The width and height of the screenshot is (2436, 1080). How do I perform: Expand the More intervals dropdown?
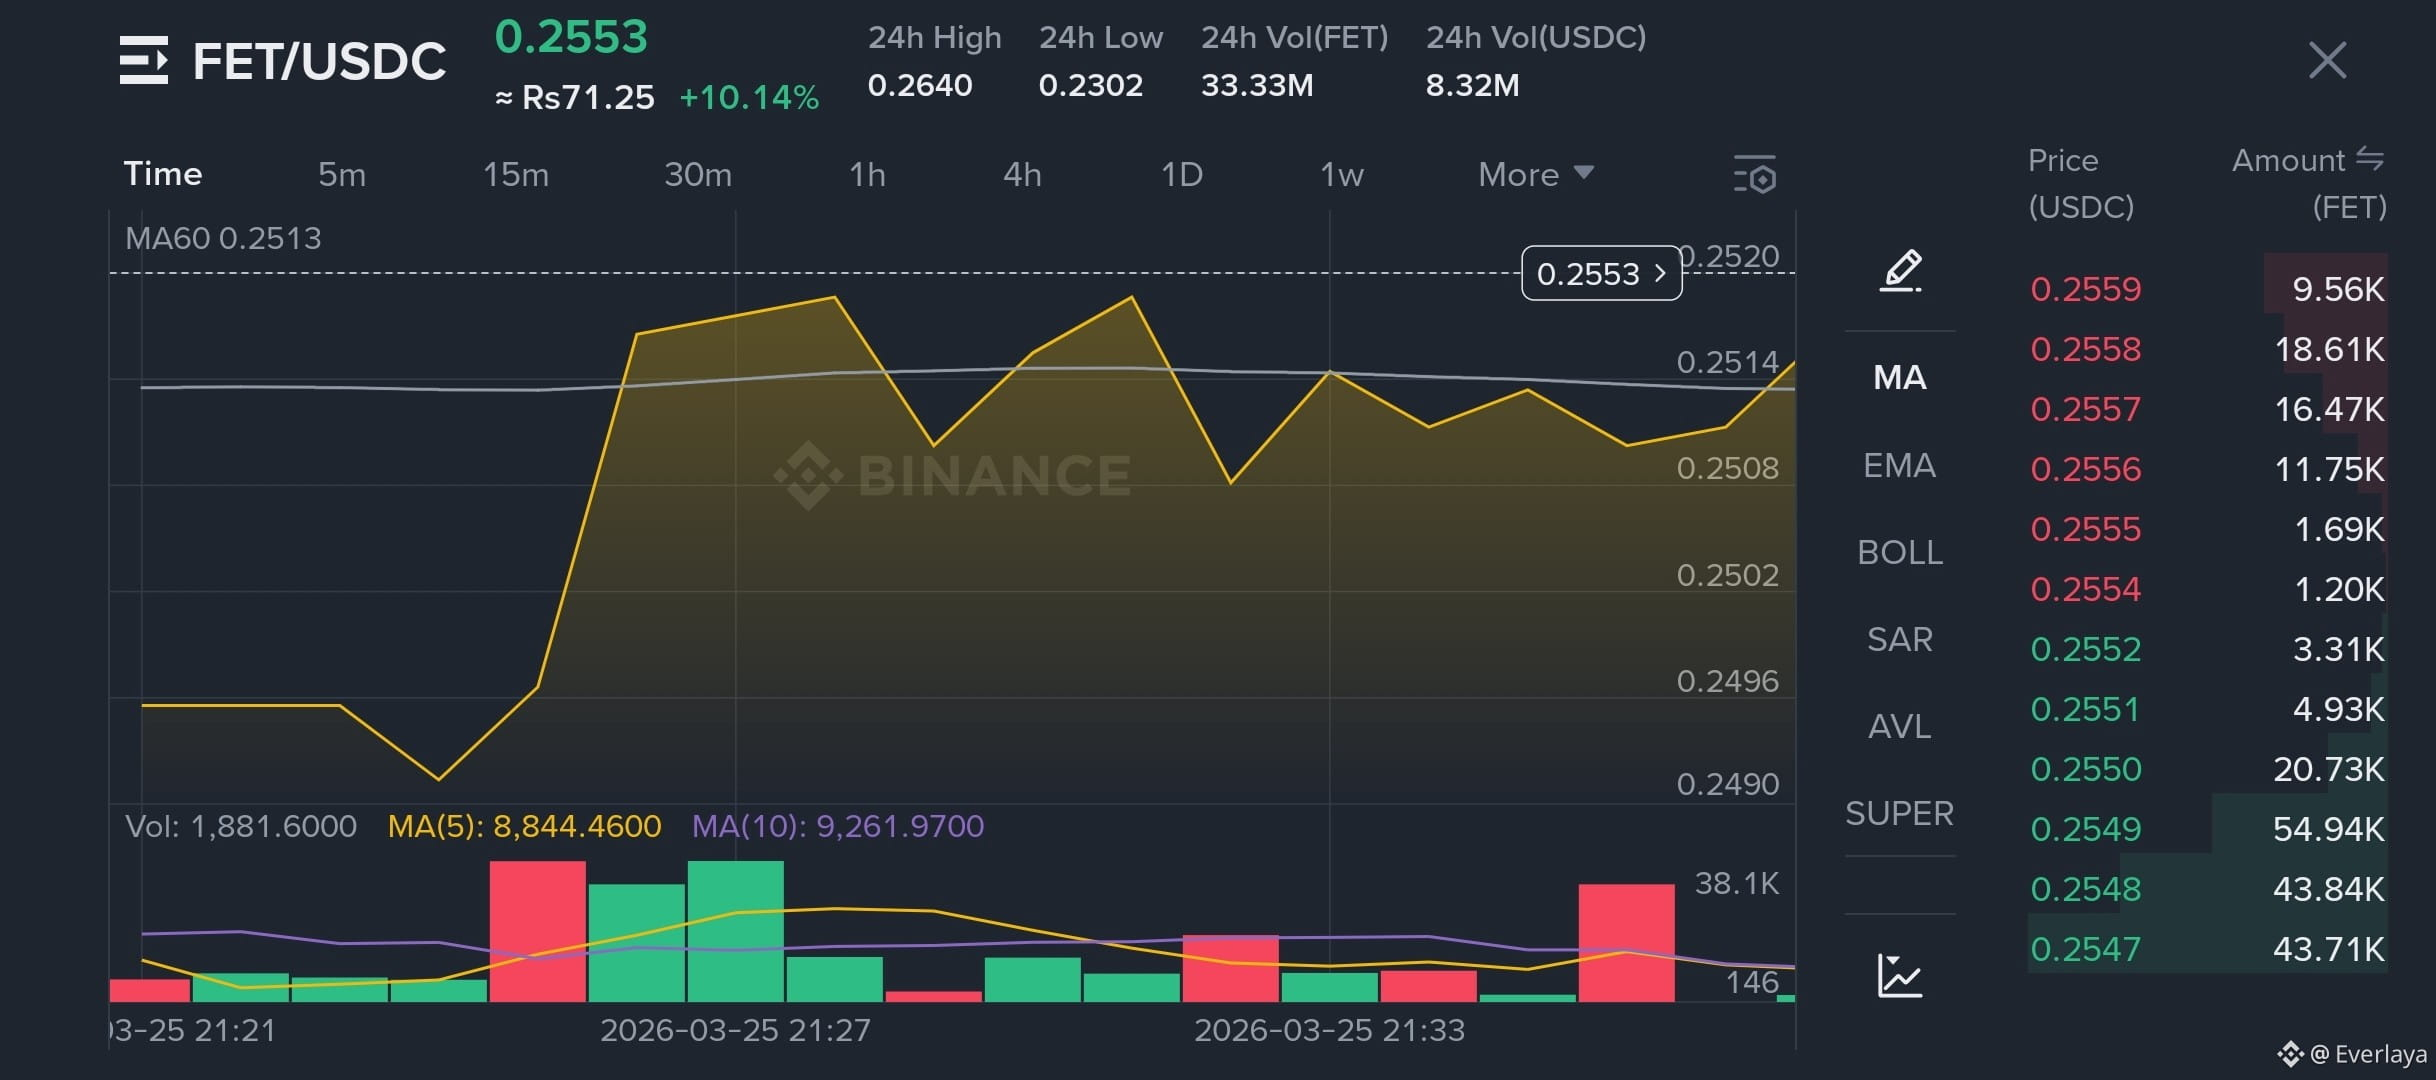[1536, 175]
